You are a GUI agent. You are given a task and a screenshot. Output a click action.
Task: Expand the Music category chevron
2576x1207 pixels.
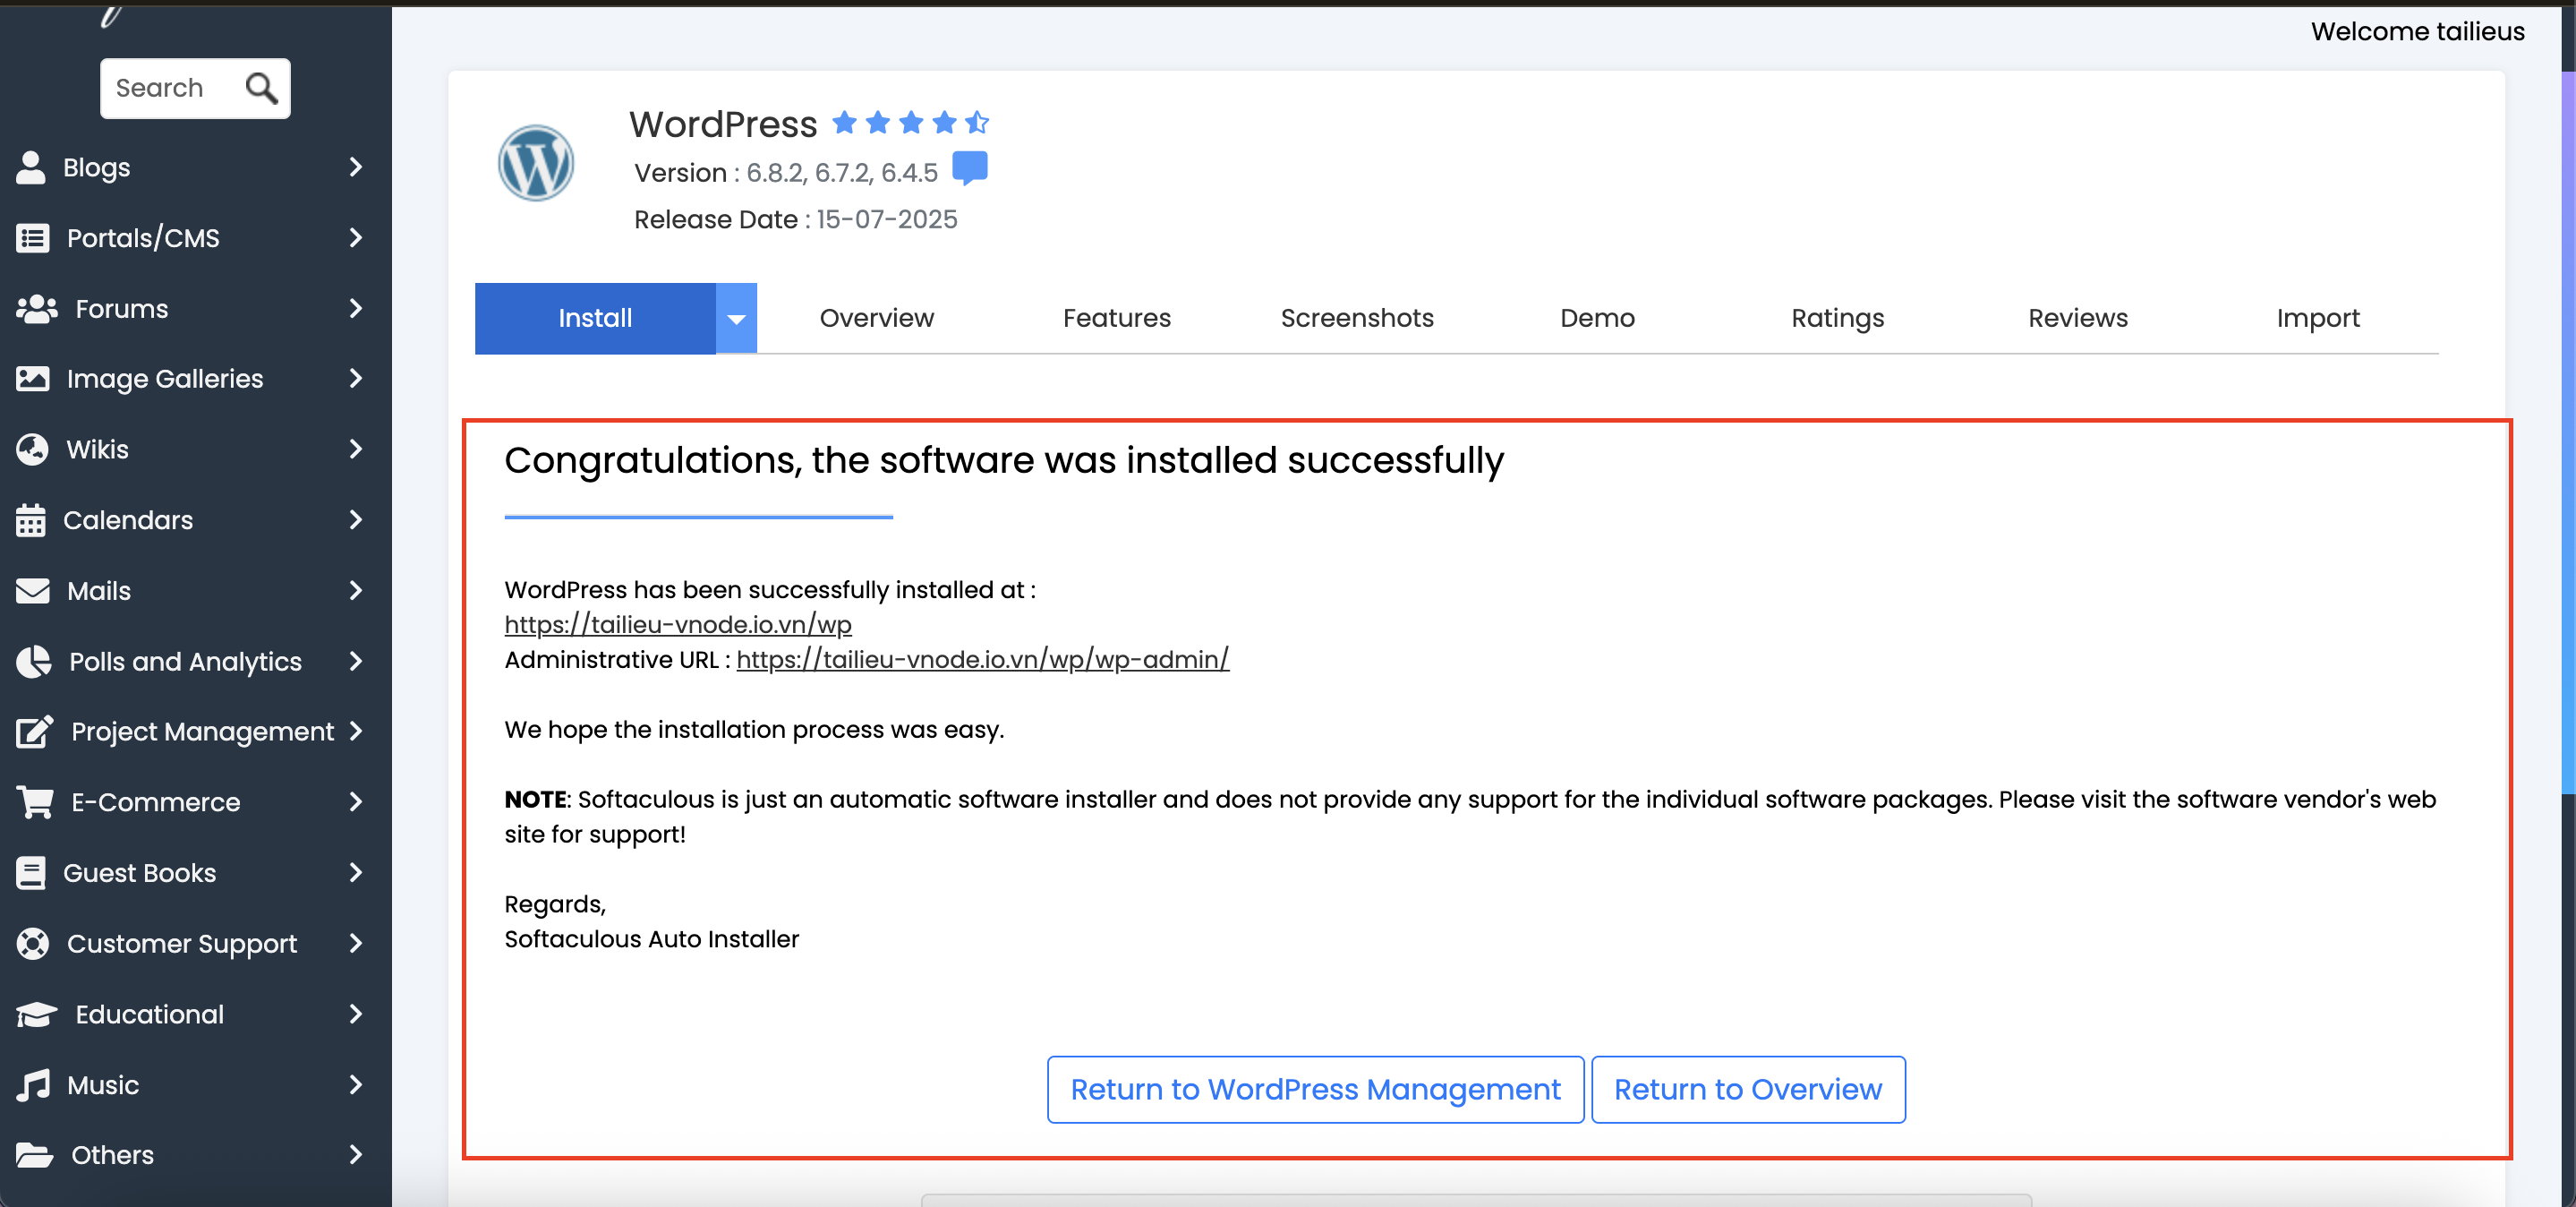(356, 1085)
